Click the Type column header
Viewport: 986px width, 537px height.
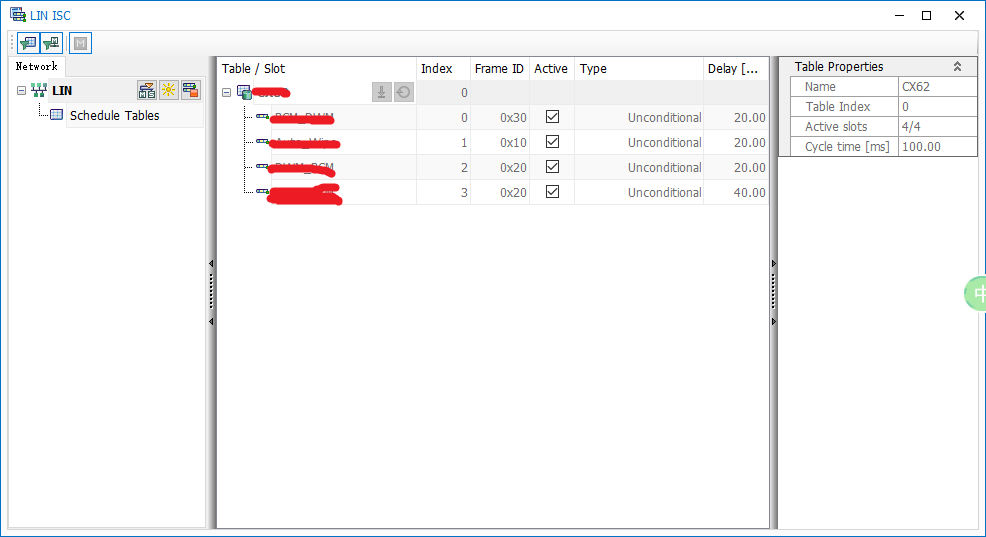639,69
